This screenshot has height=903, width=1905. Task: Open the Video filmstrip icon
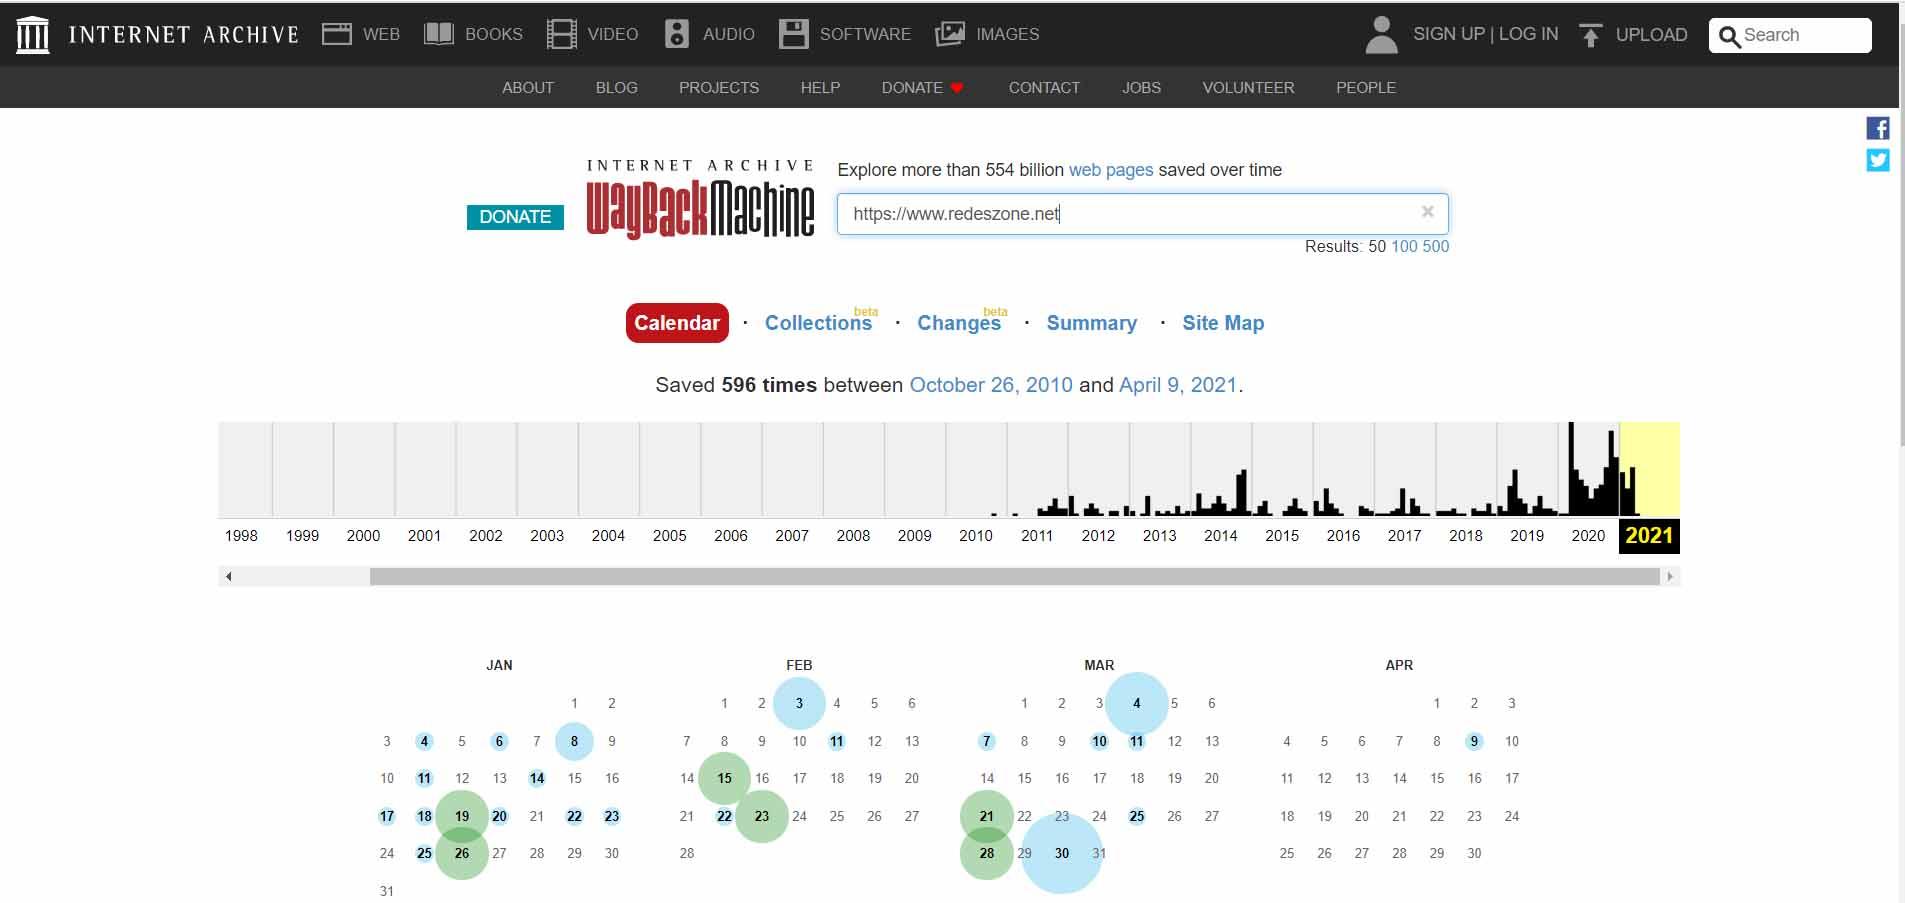(x=562, y=34)
